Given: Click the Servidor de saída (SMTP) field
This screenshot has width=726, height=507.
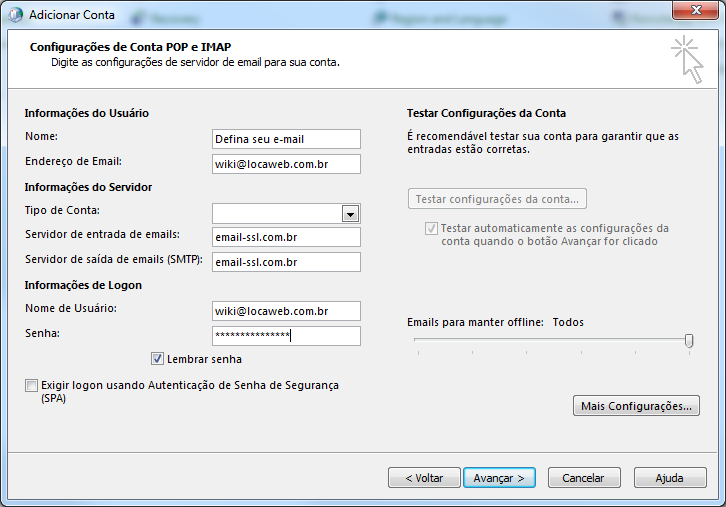Looking at the screenshot, I should [x=286, y=262].
